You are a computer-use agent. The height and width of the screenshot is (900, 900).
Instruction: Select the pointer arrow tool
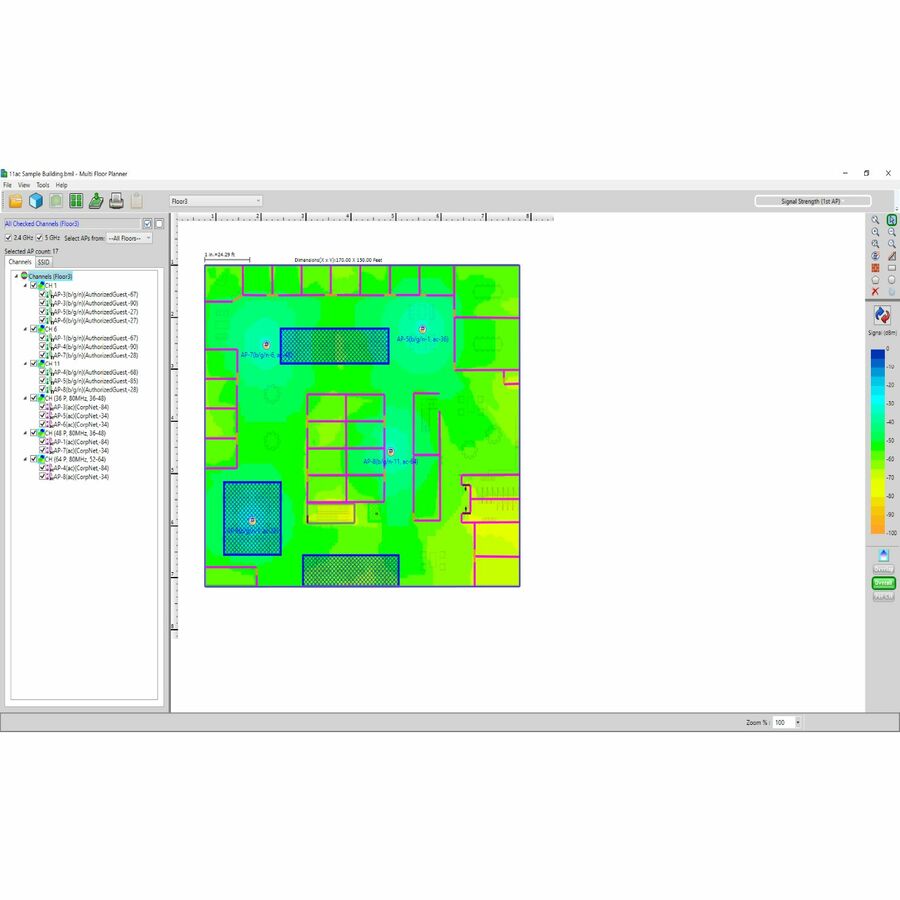892,220
